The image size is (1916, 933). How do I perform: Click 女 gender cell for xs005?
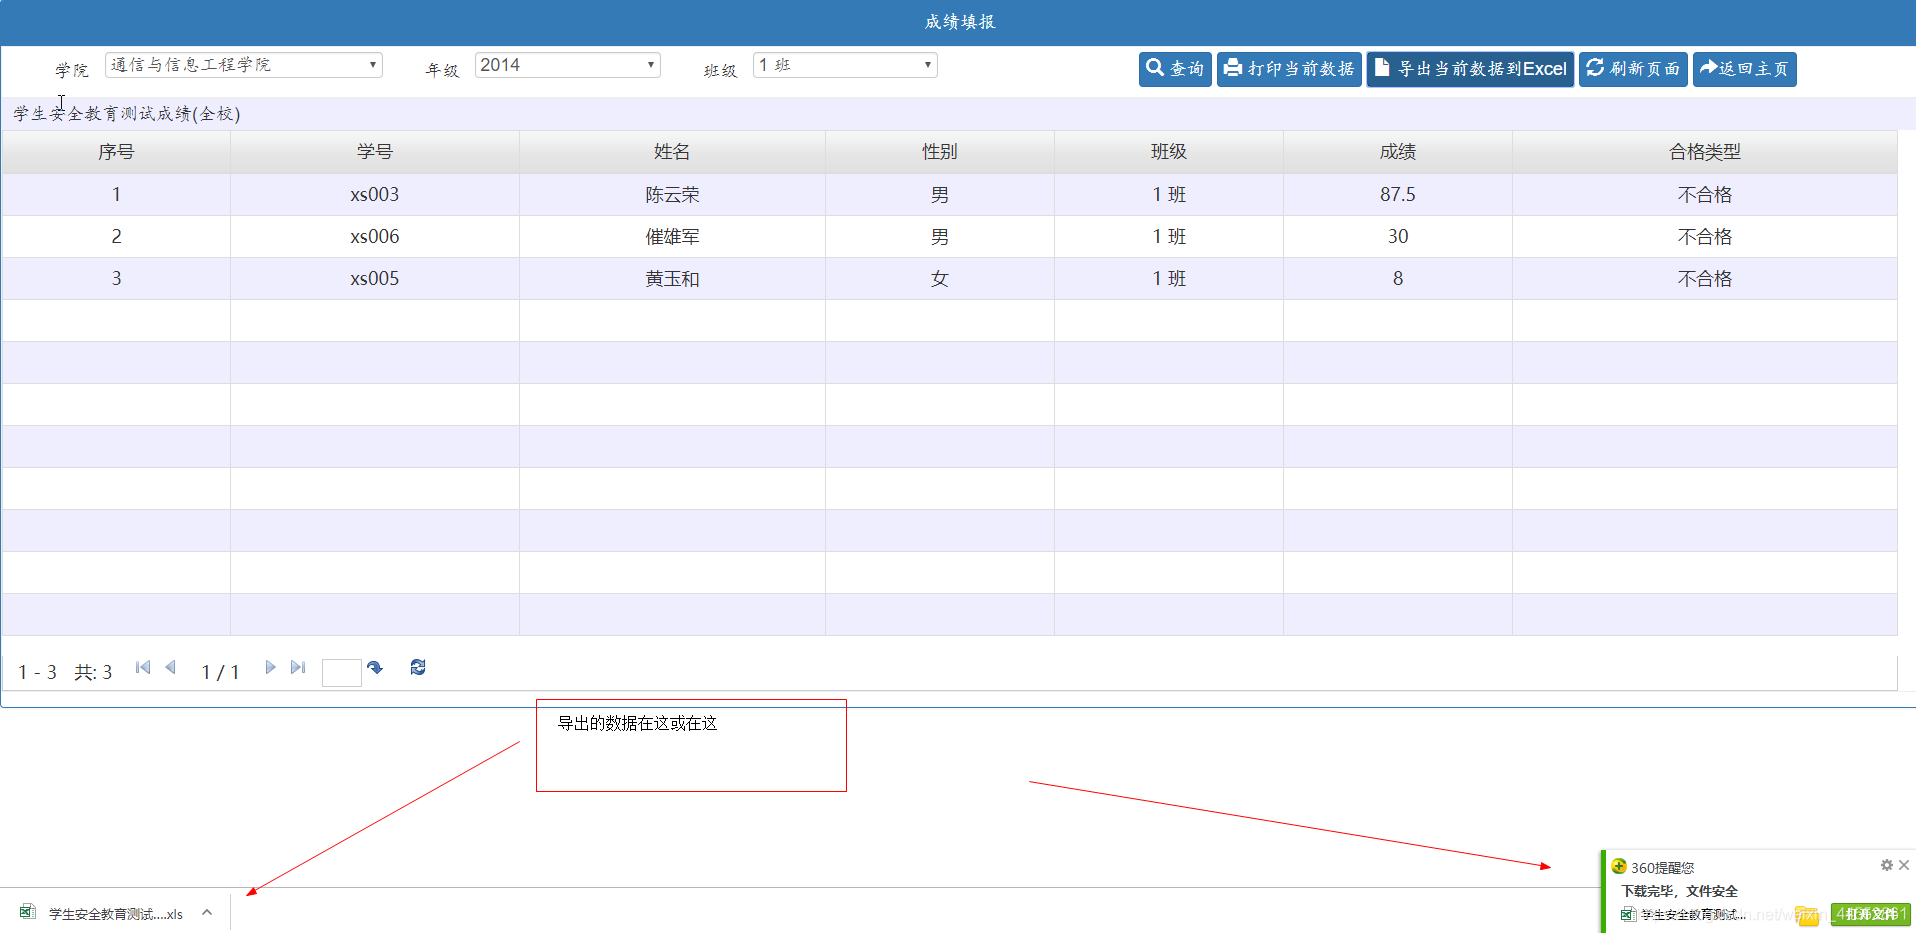click(x=940, y=279)
